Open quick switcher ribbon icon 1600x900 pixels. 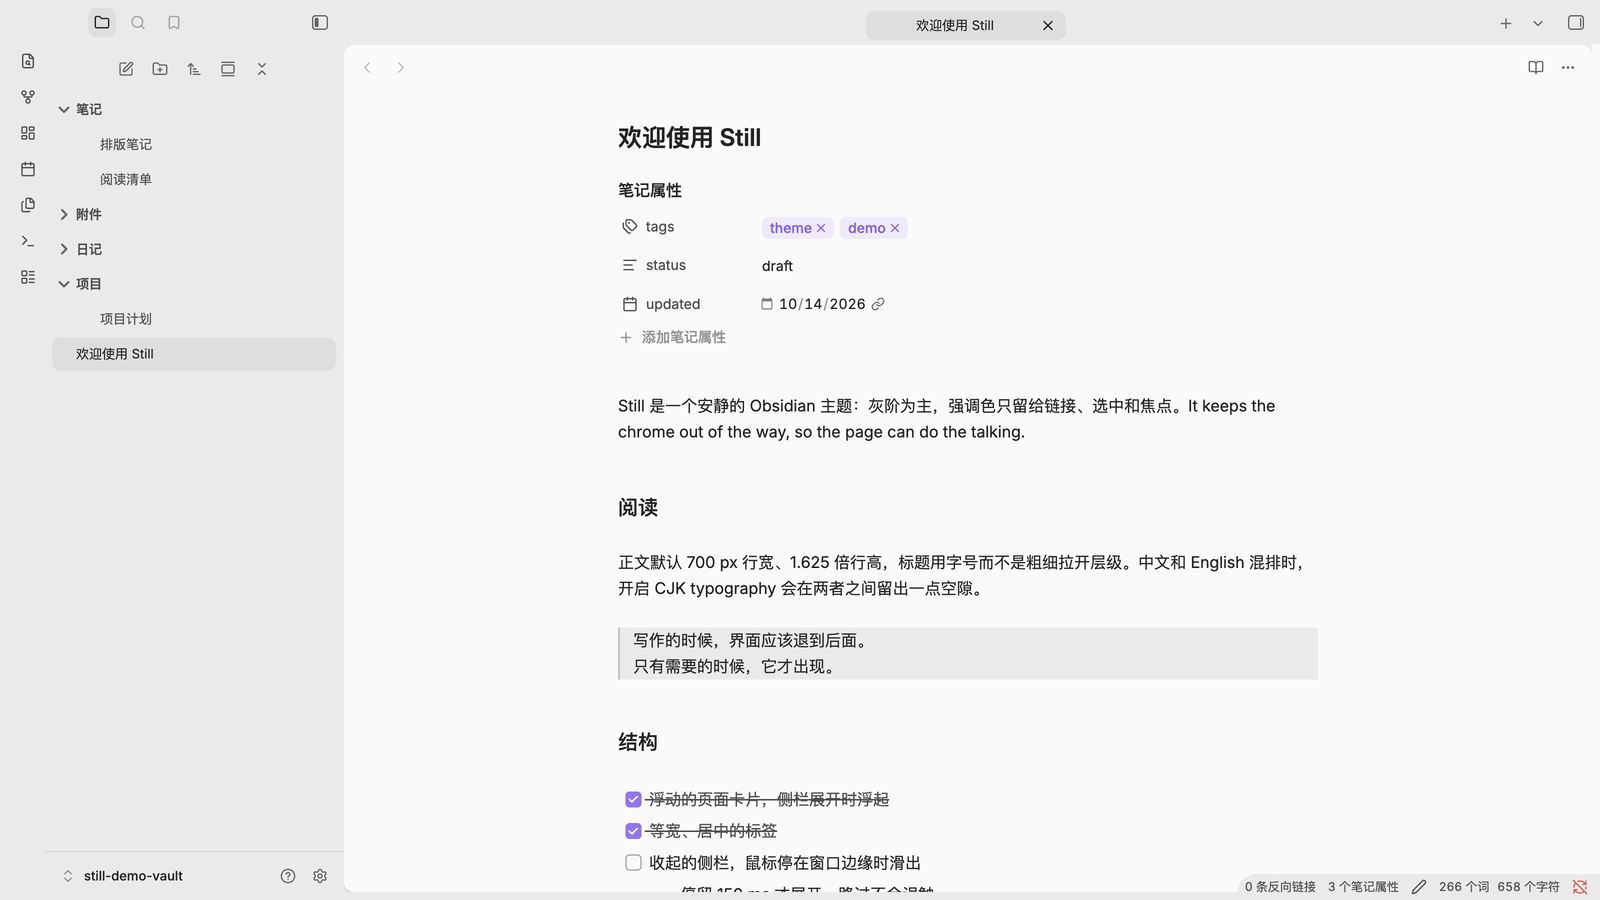[28, 61]
